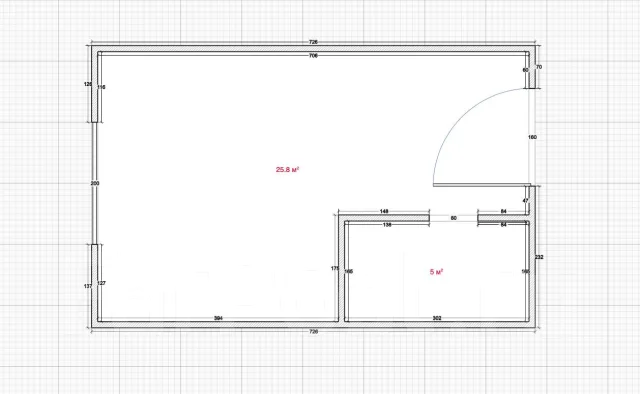This screenshot has height=394, width=640.
Task: Click the 175 partition height dimension
Action: (335, 268)
